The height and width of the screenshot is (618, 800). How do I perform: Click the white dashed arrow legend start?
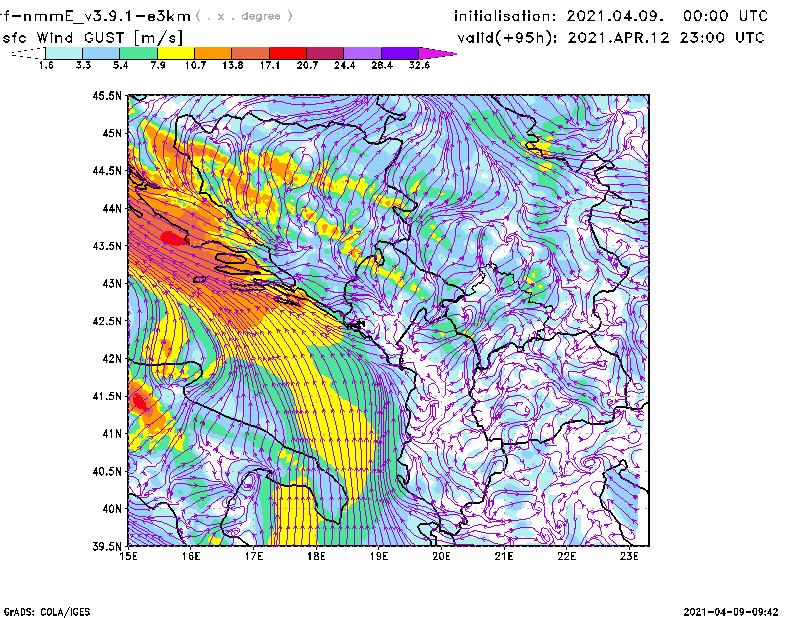click(x=28, y=53)
